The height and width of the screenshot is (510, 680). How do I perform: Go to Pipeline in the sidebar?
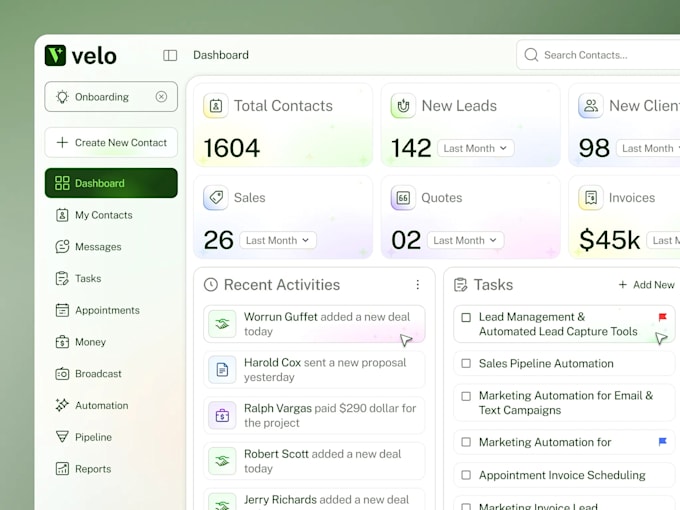[x=111, y=437]
